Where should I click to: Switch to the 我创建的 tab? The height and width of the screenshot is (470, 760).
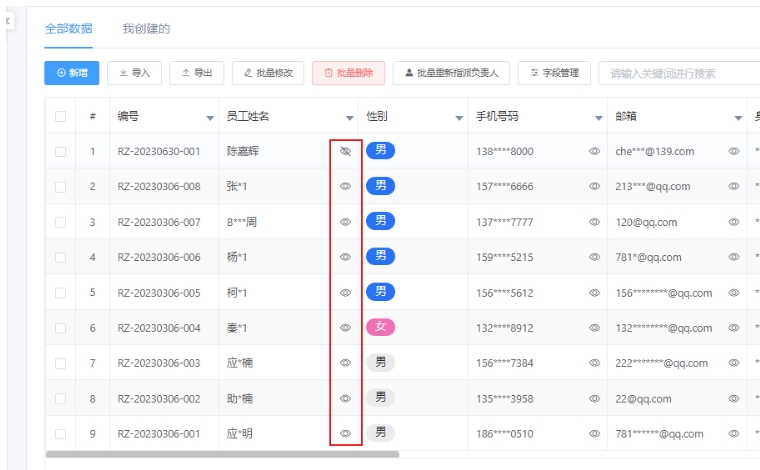(146, 29)
